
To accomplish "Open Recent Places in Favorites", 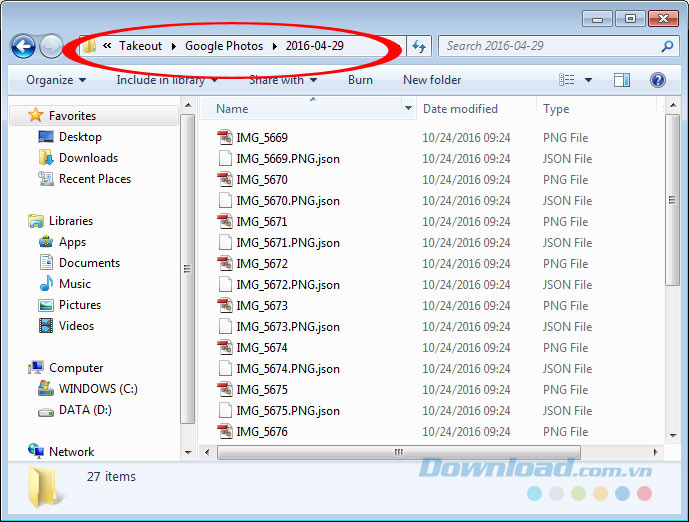I will [95, 179].
